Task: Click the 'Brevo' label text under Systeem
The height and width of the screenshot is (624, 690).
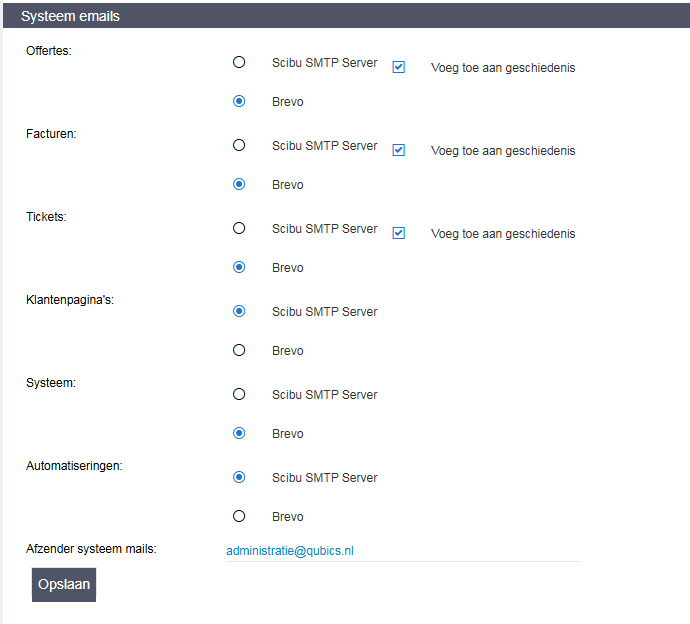Action: click(287, 434)
